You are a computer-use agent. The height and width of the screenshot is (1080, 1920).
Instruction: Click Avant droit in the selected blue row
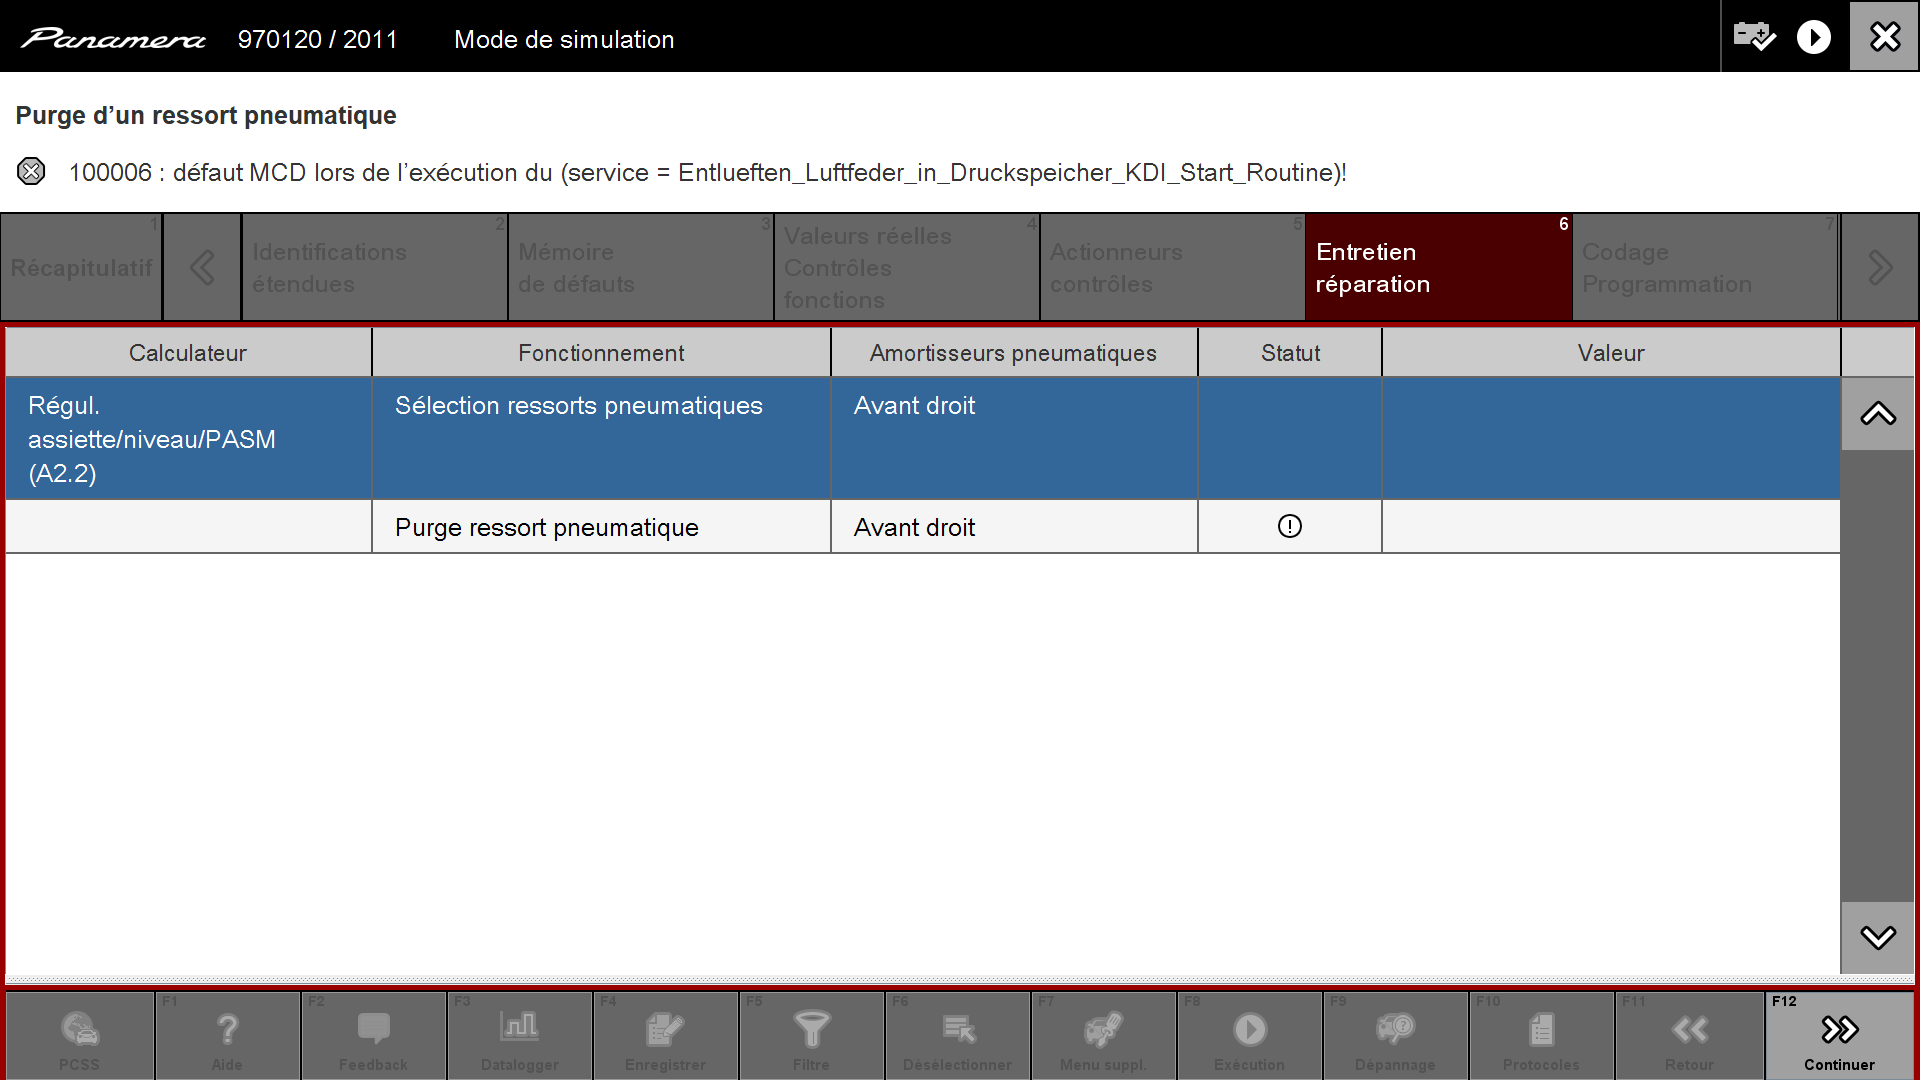(1014, 438)
